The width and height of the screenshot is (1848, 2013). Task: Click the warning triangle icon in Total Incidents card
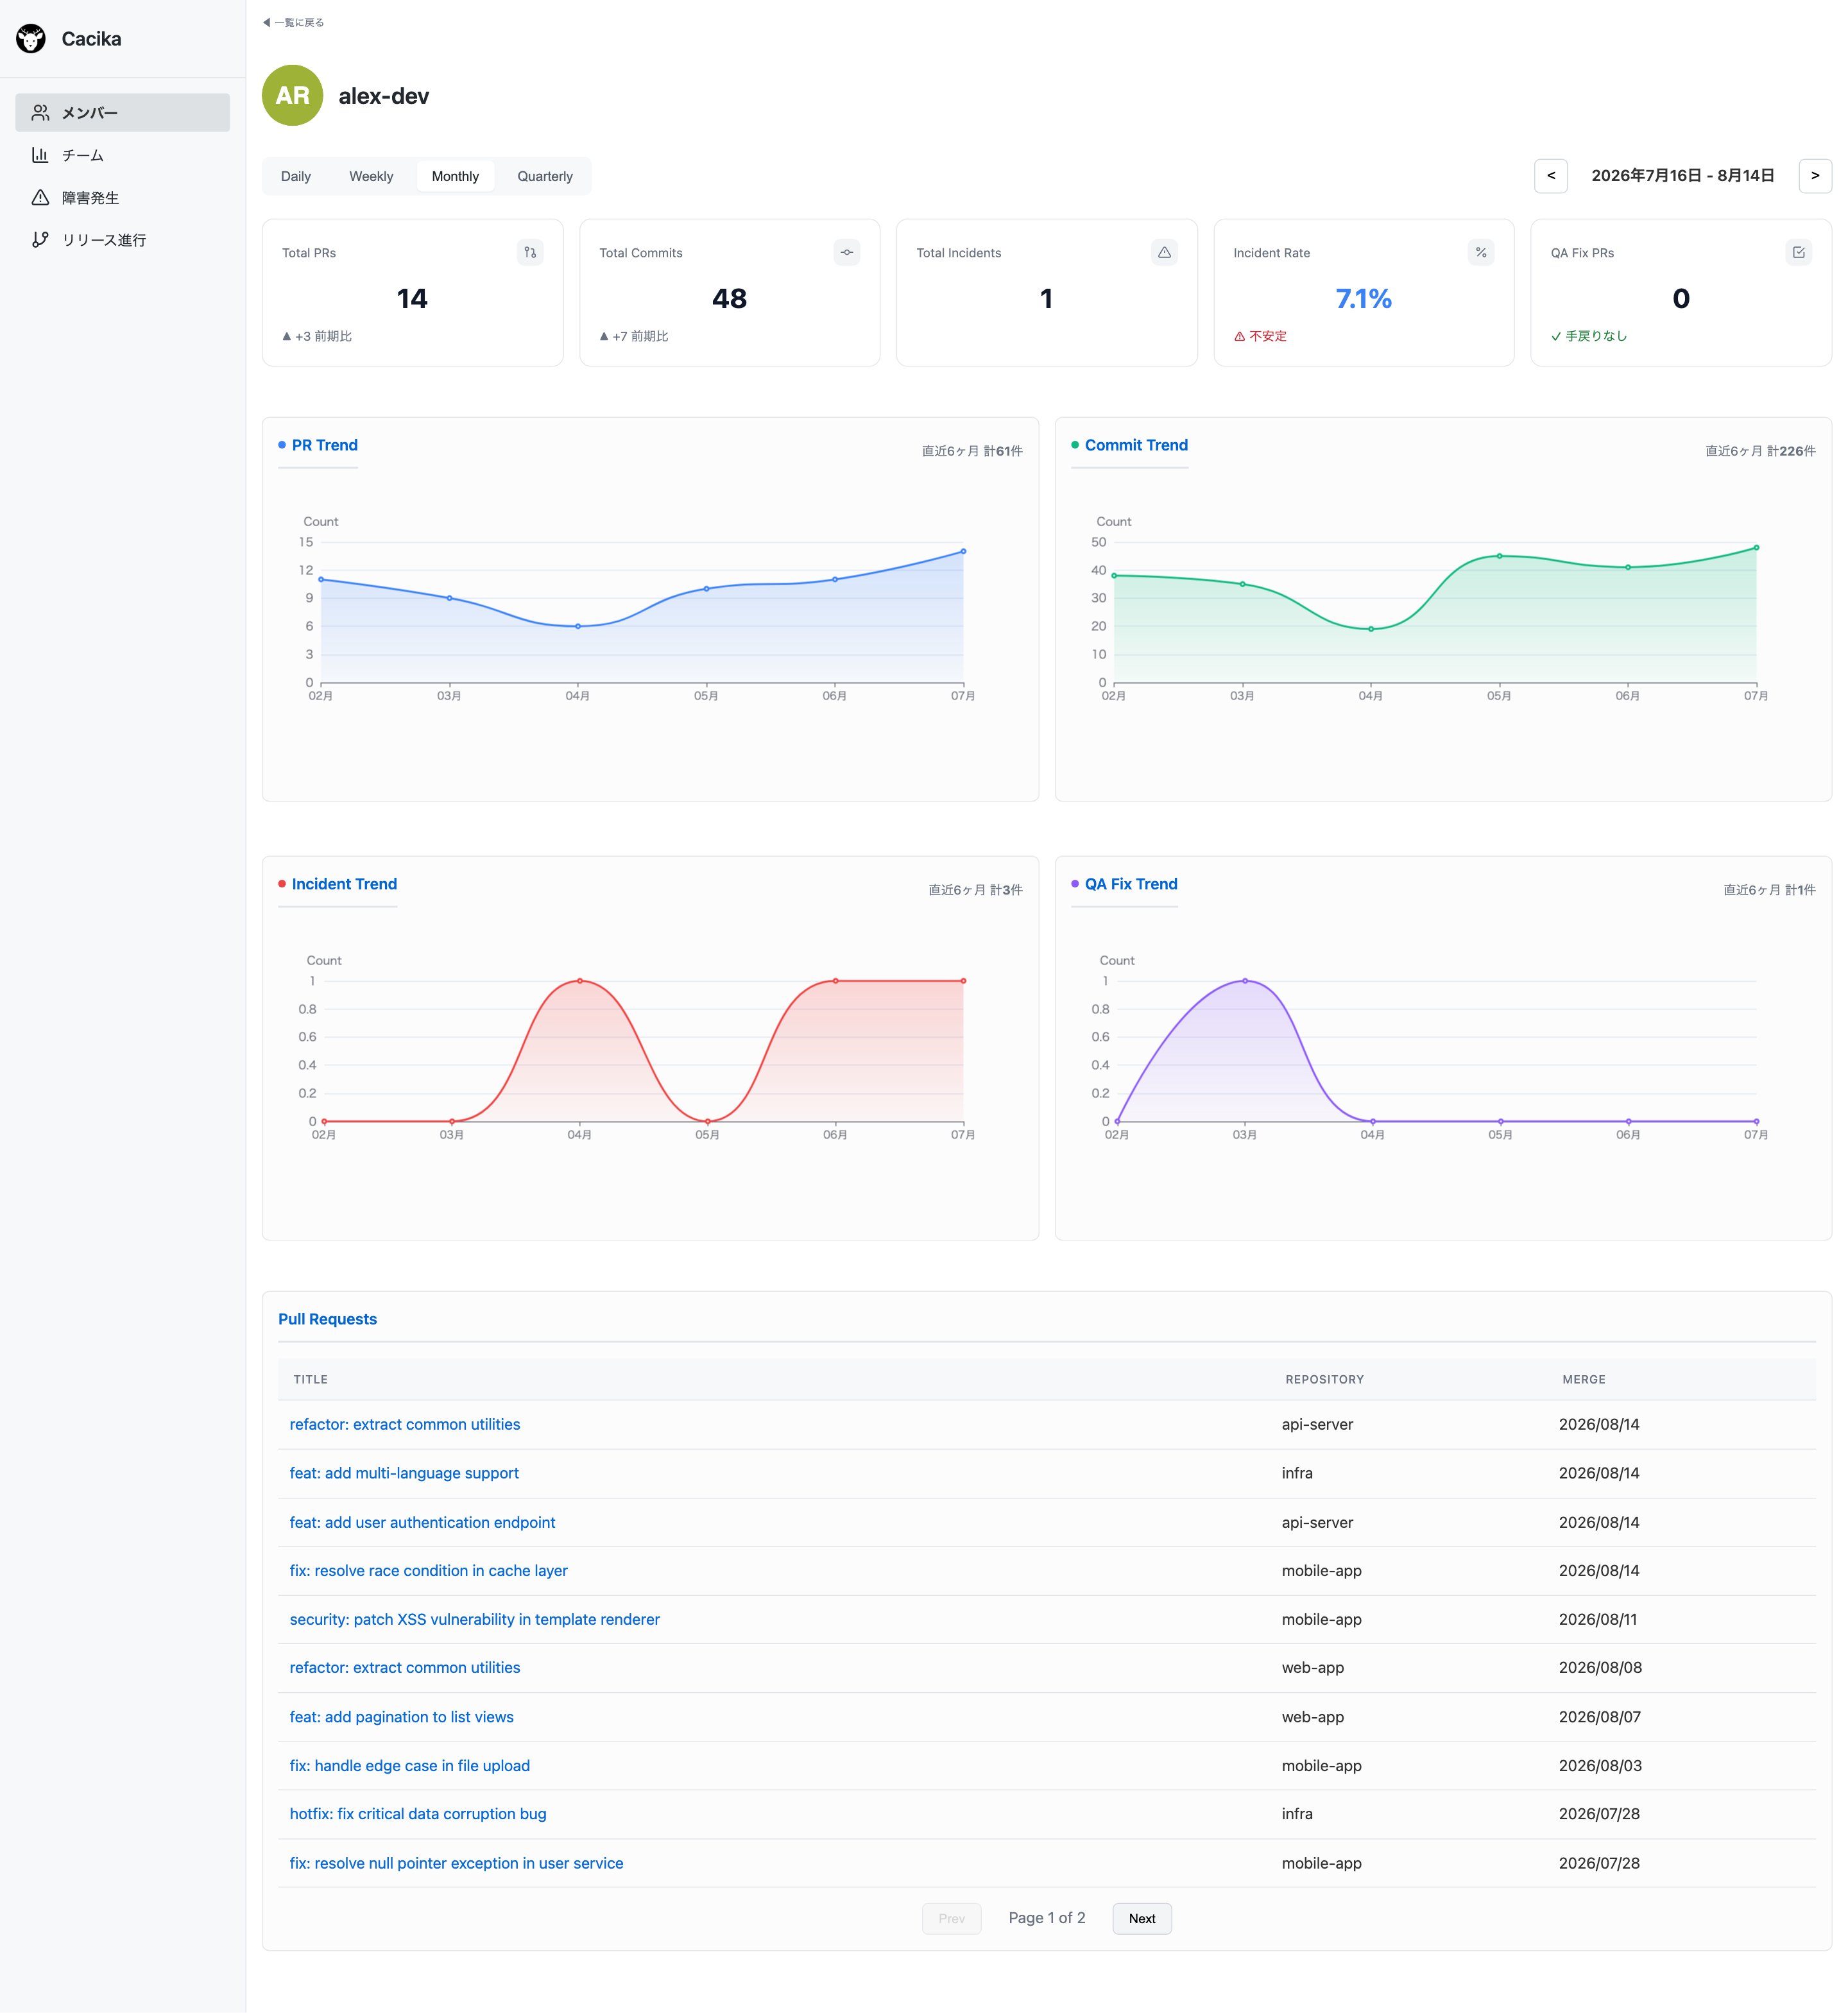point(1164,252)
